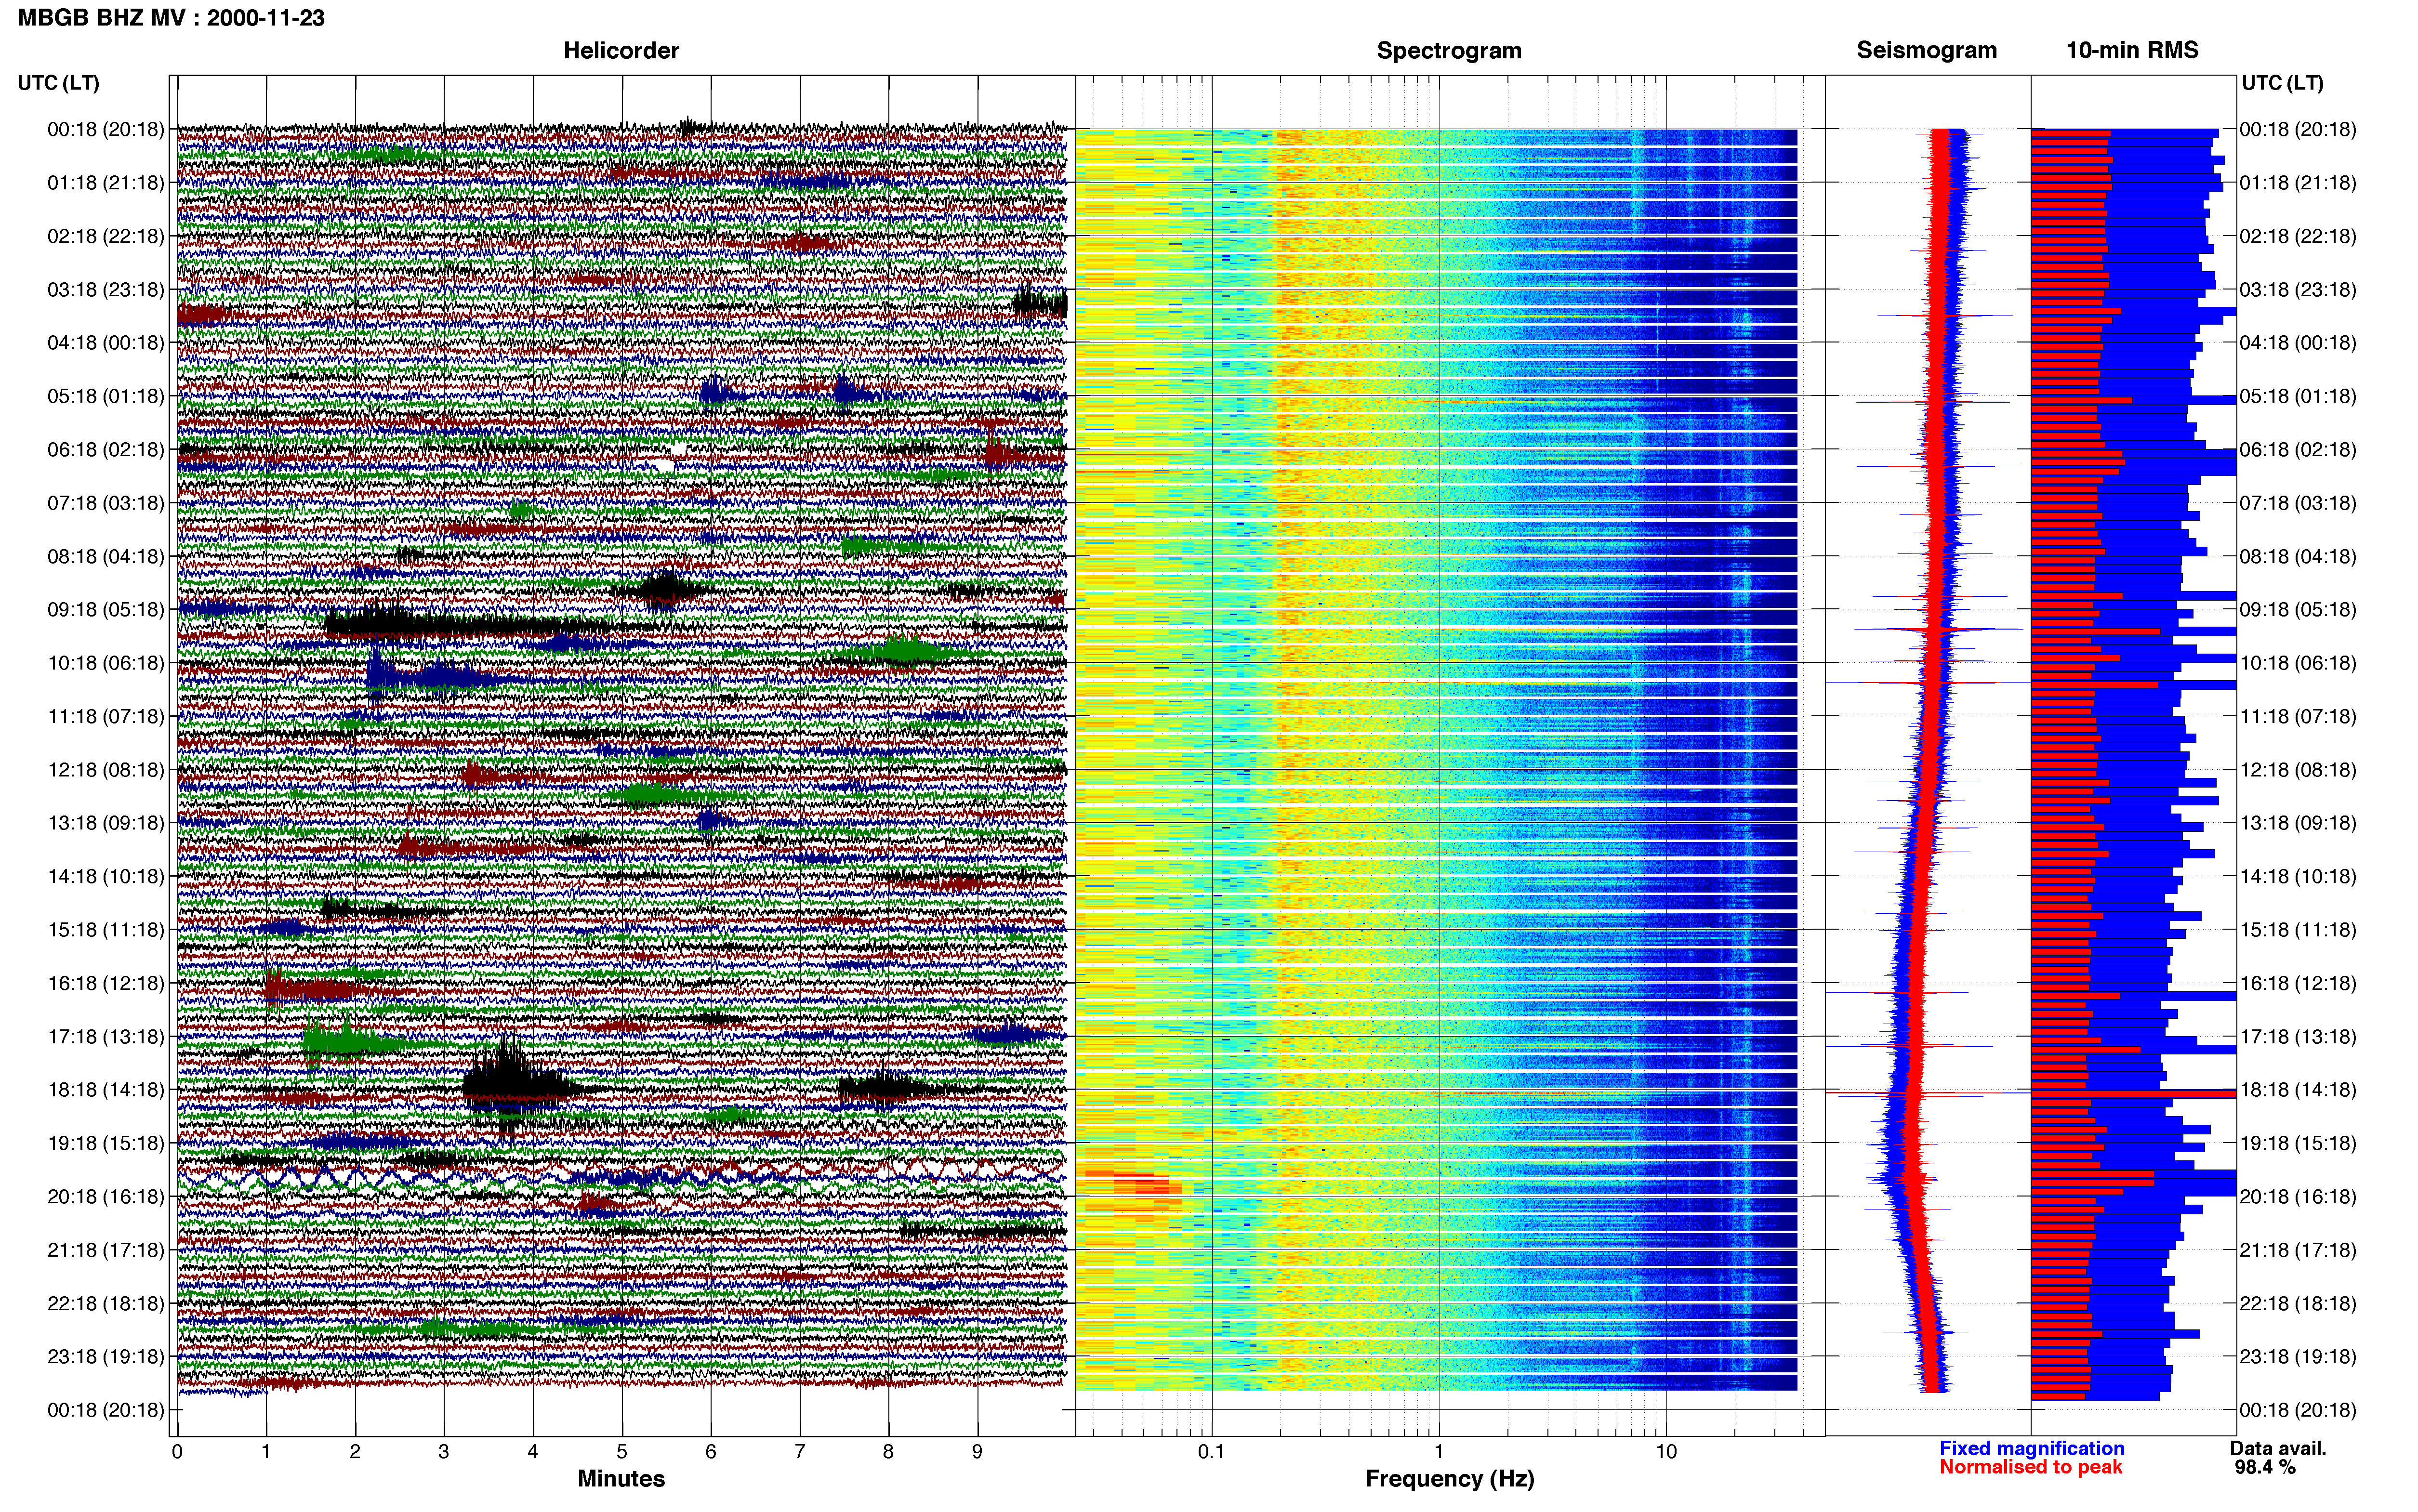Click left time label 02:18 (22:18)
Screen dimensions: 2418x1512
[x=106, y=236]
